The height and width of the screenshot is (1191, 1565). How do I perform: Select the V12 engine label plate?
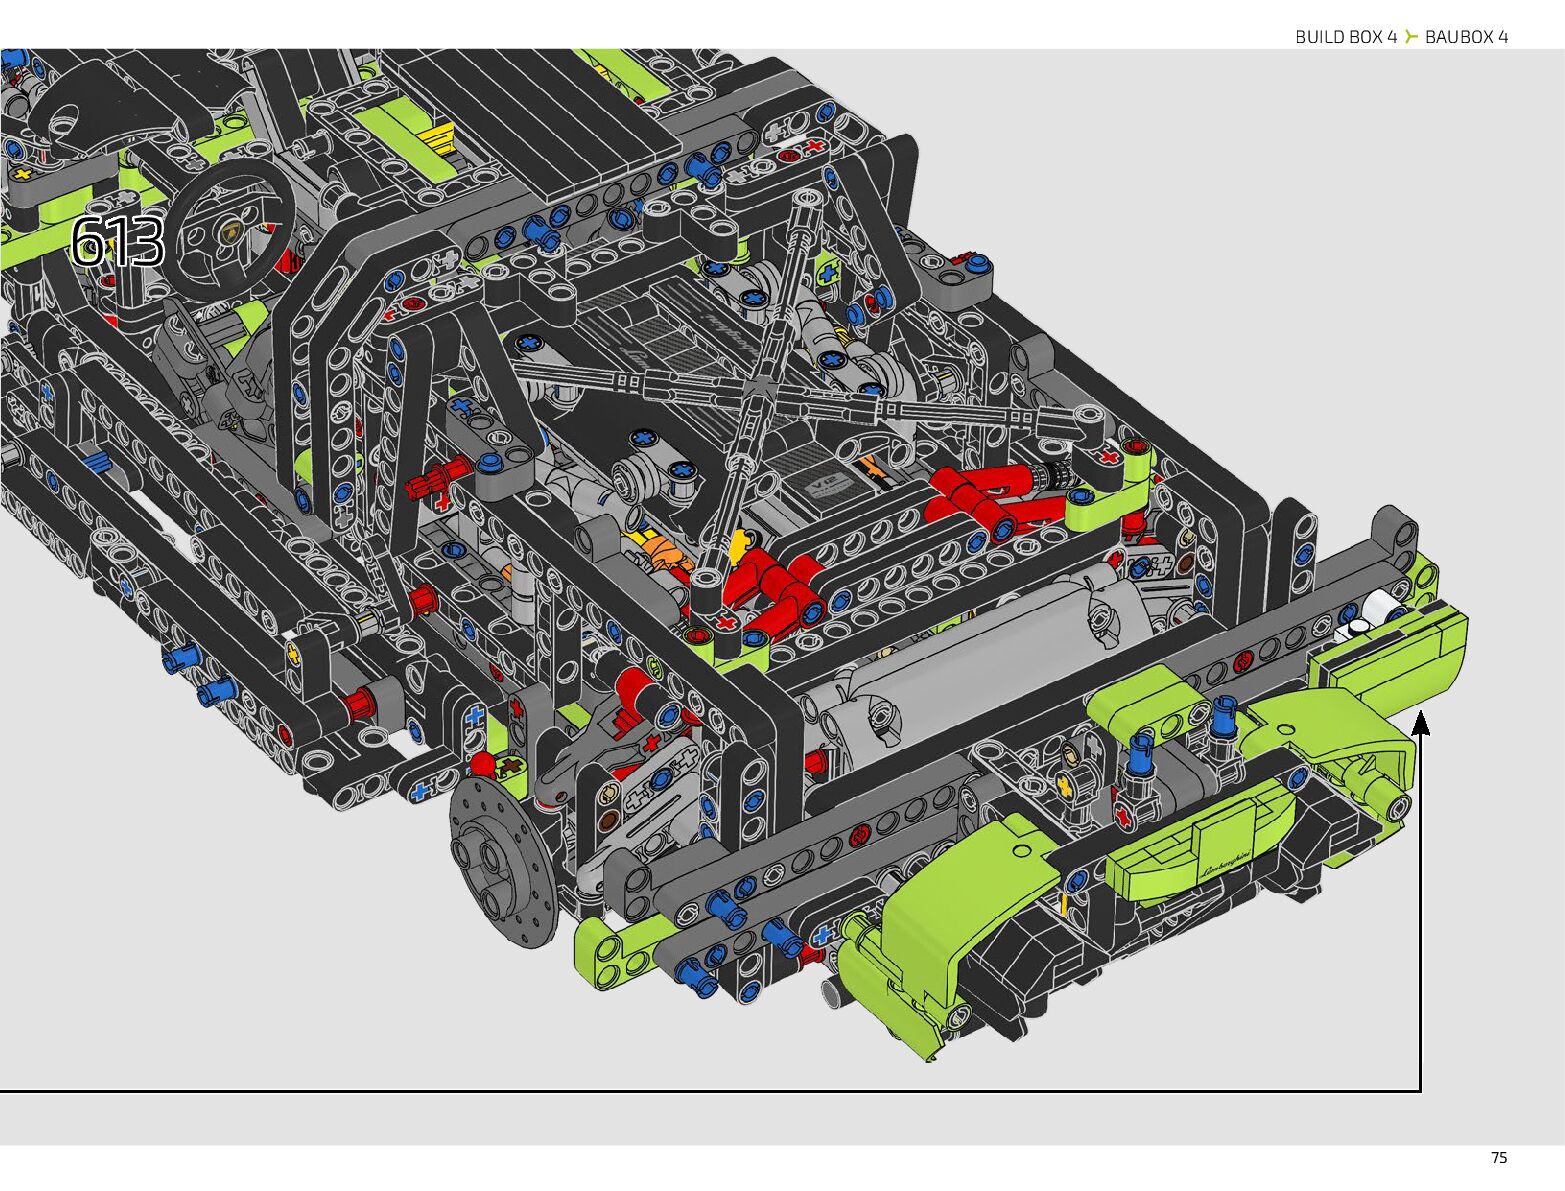tap(827, 486)
